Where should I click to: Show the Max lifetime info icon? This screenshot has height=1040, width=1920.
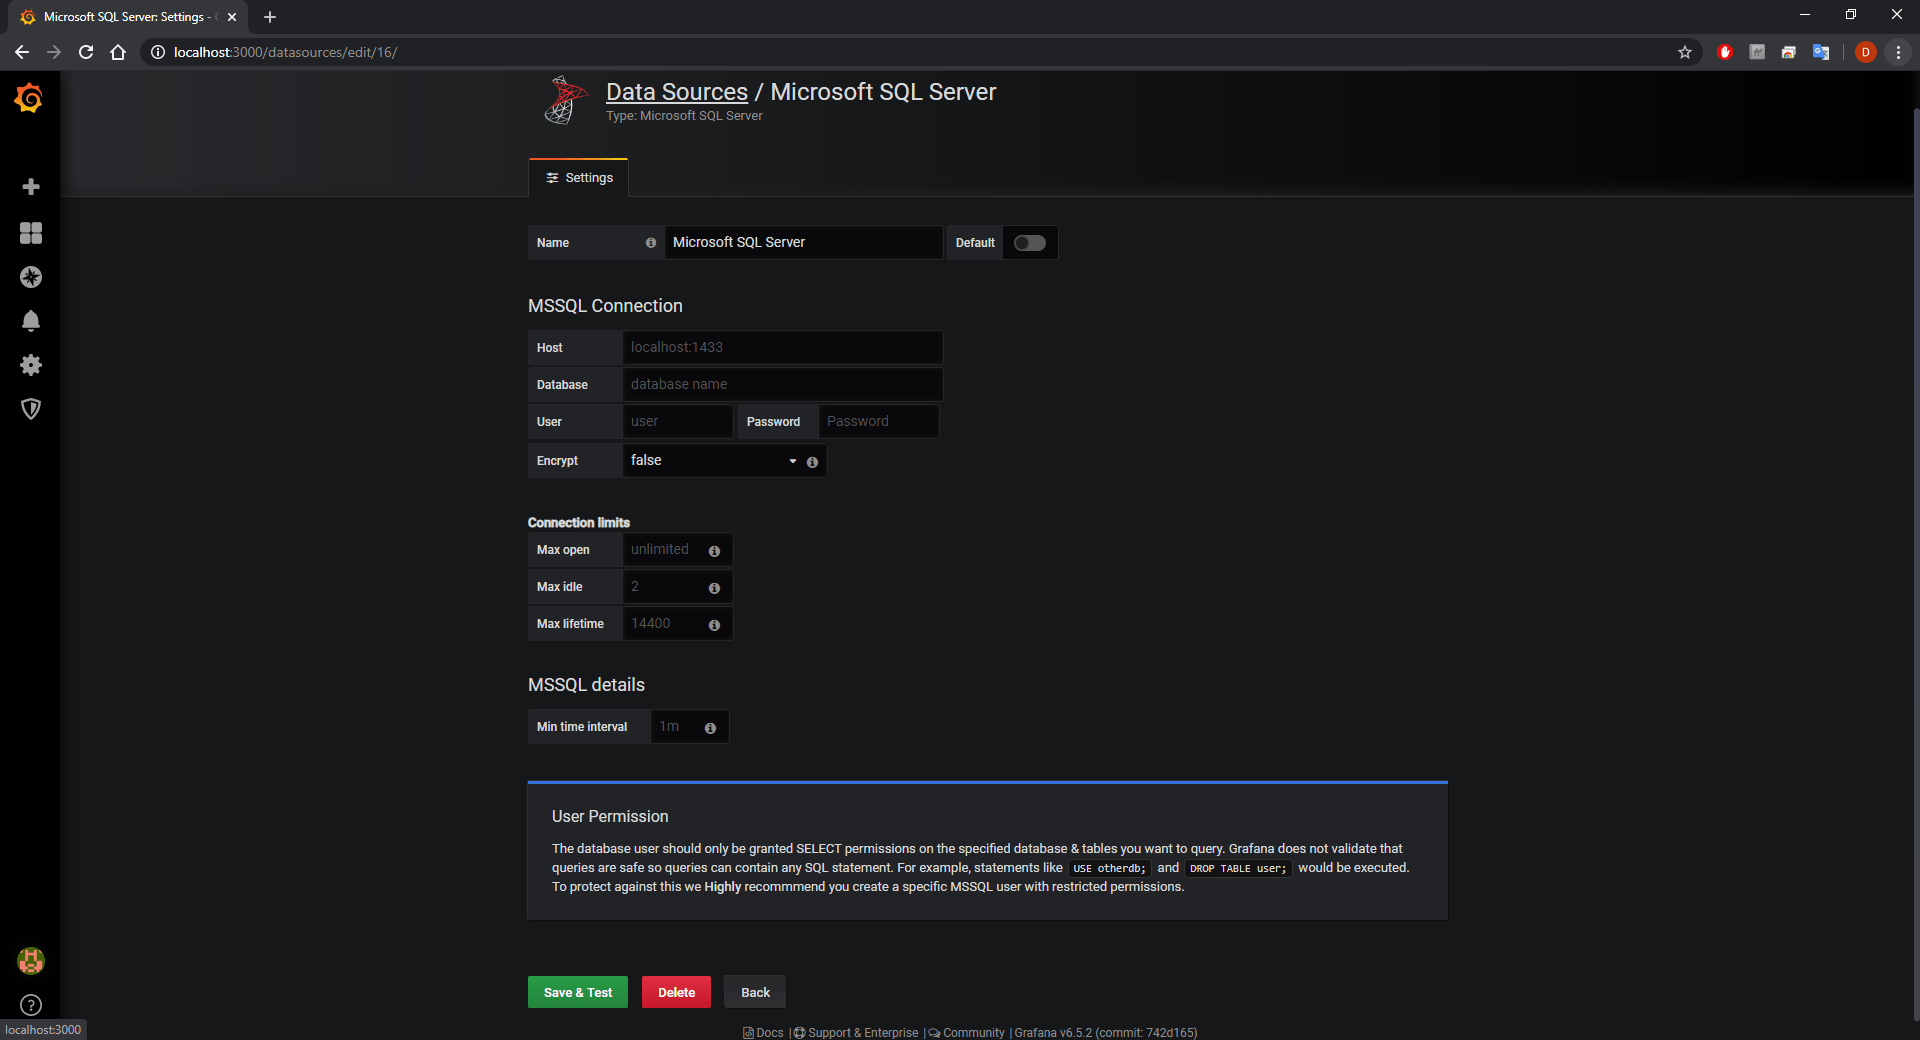714,625
